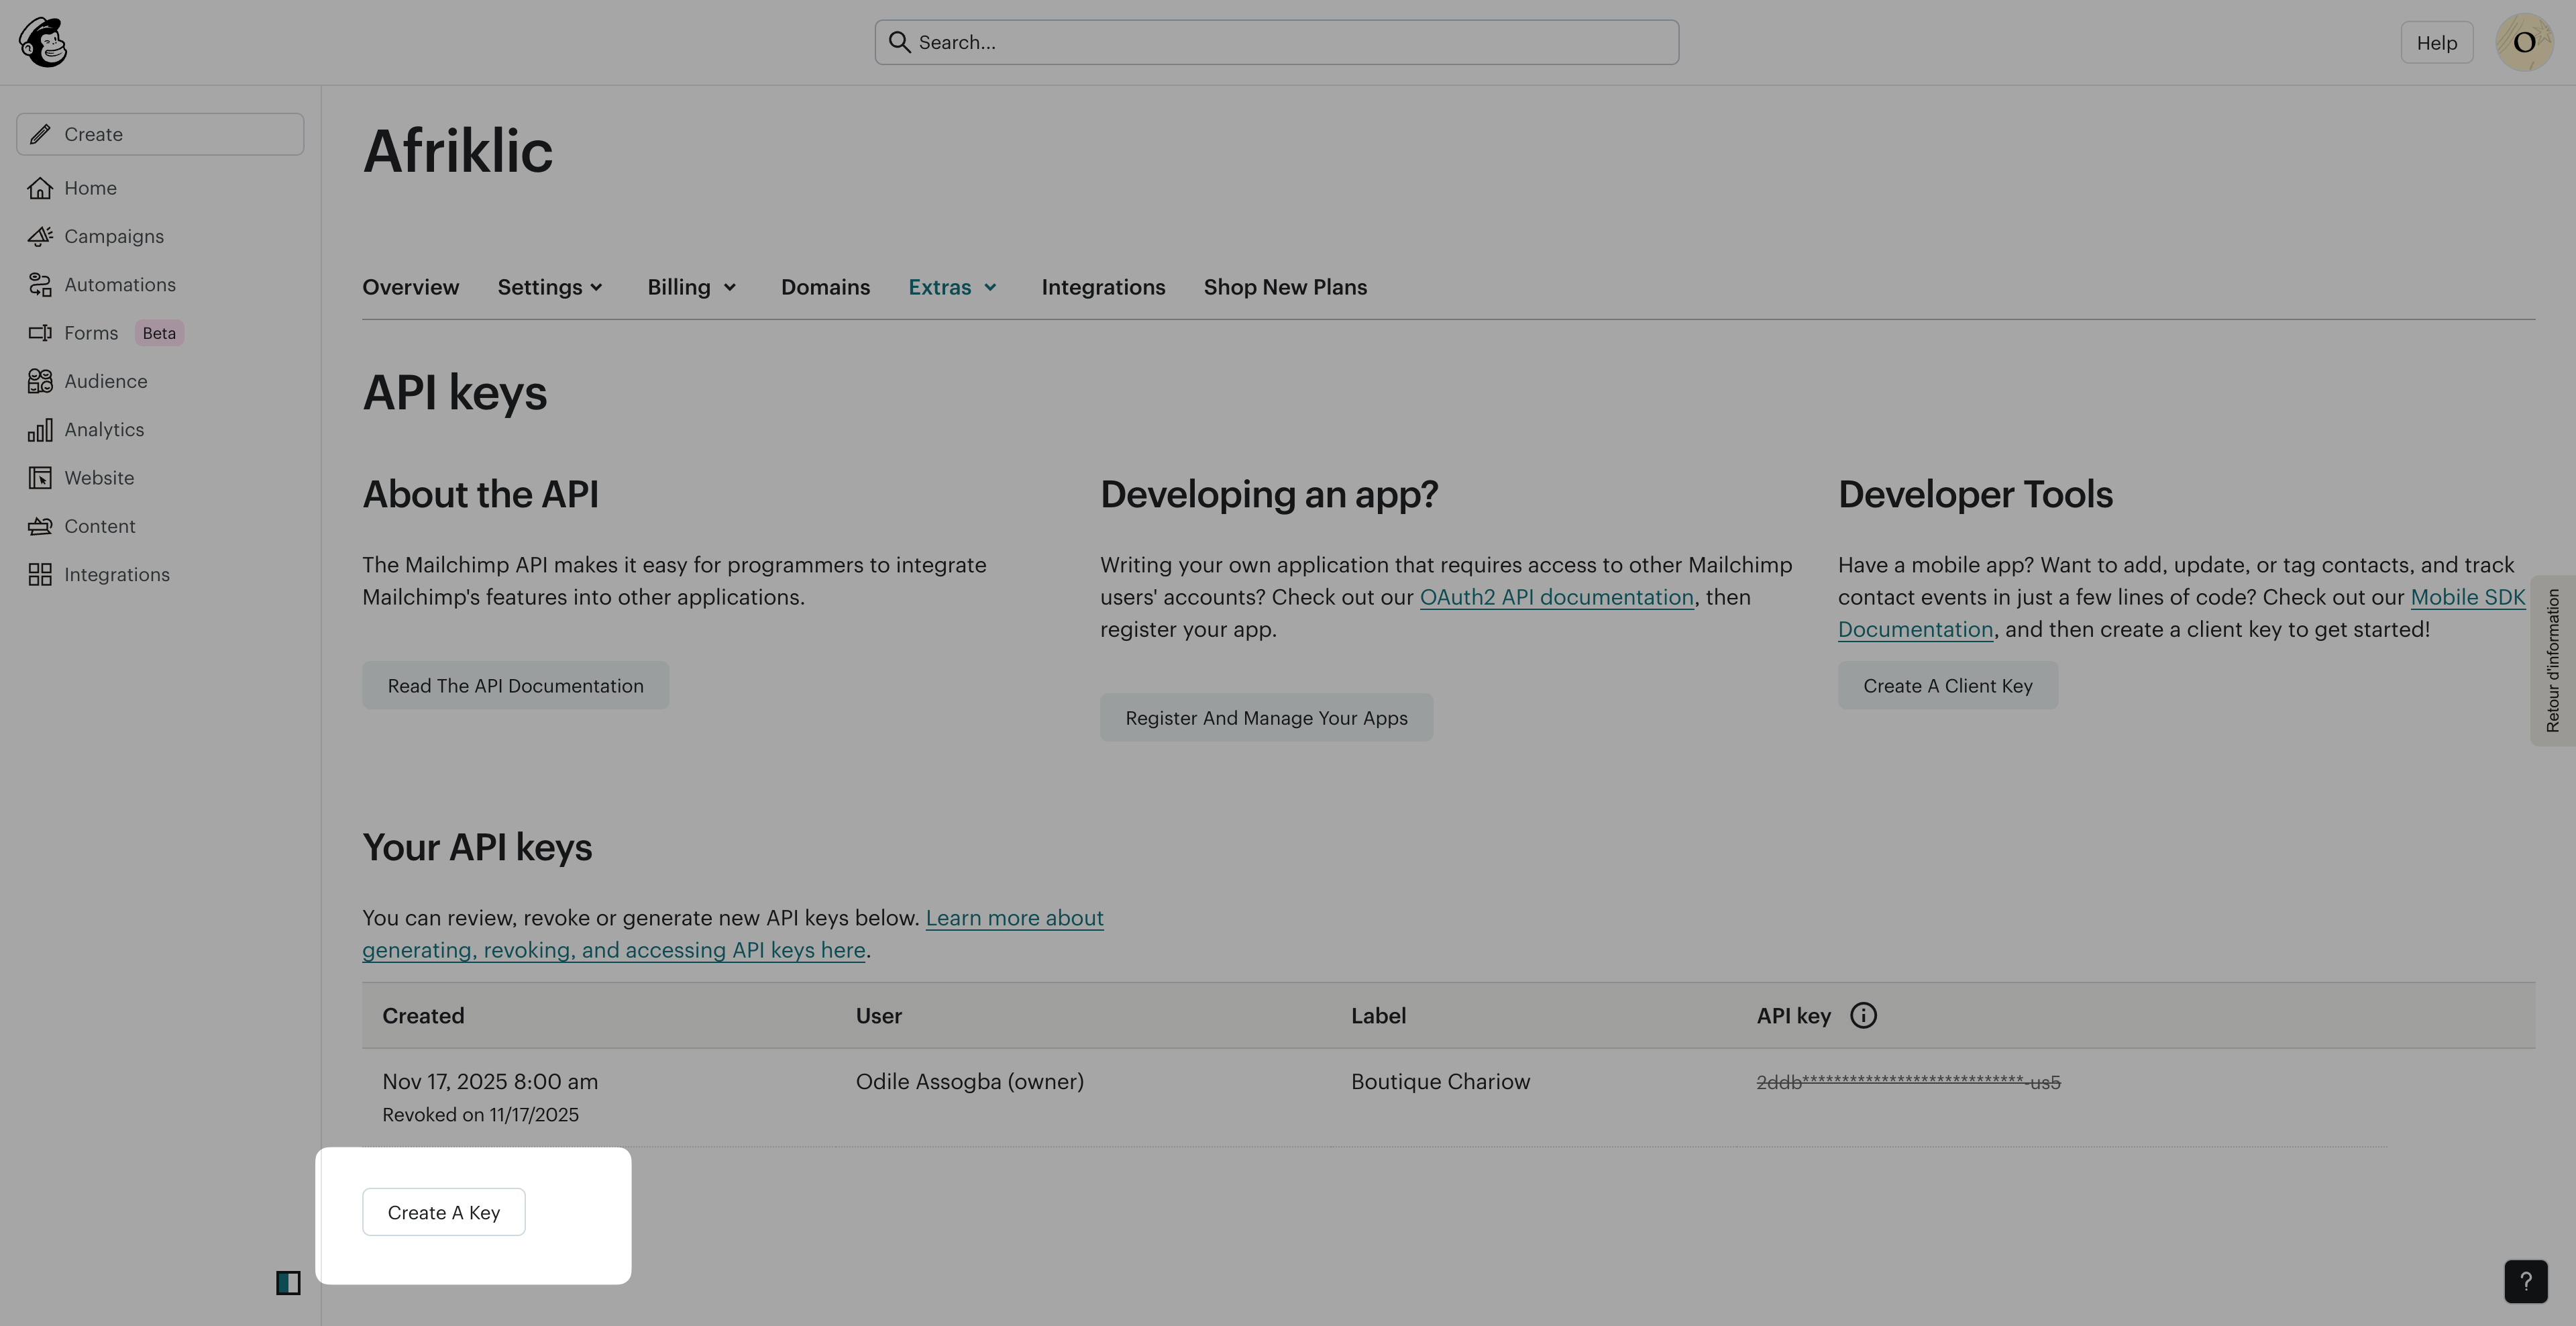The height and width of the screenshot is (1326, 2576).
Task: Open the floating question mark help widget
Action: (2525, 1281)
